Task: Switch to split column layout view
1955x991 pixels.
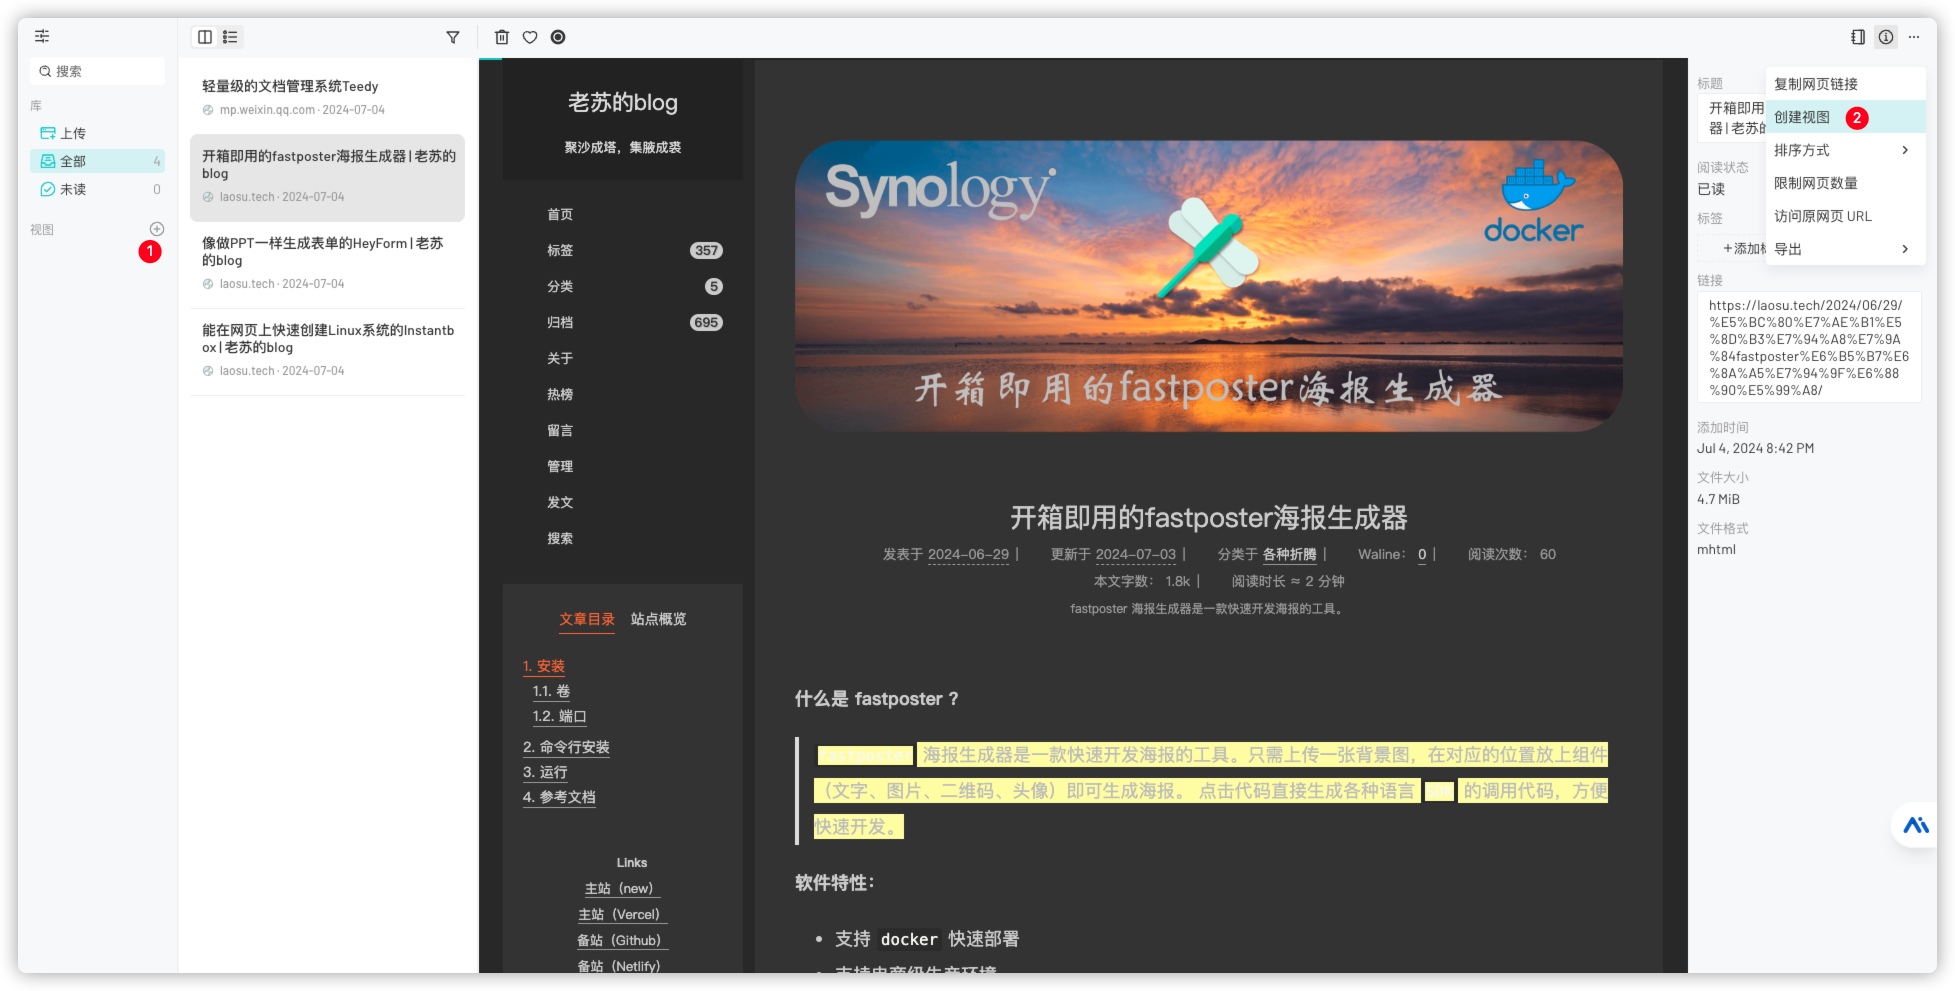Action: (x=205, y=37)
